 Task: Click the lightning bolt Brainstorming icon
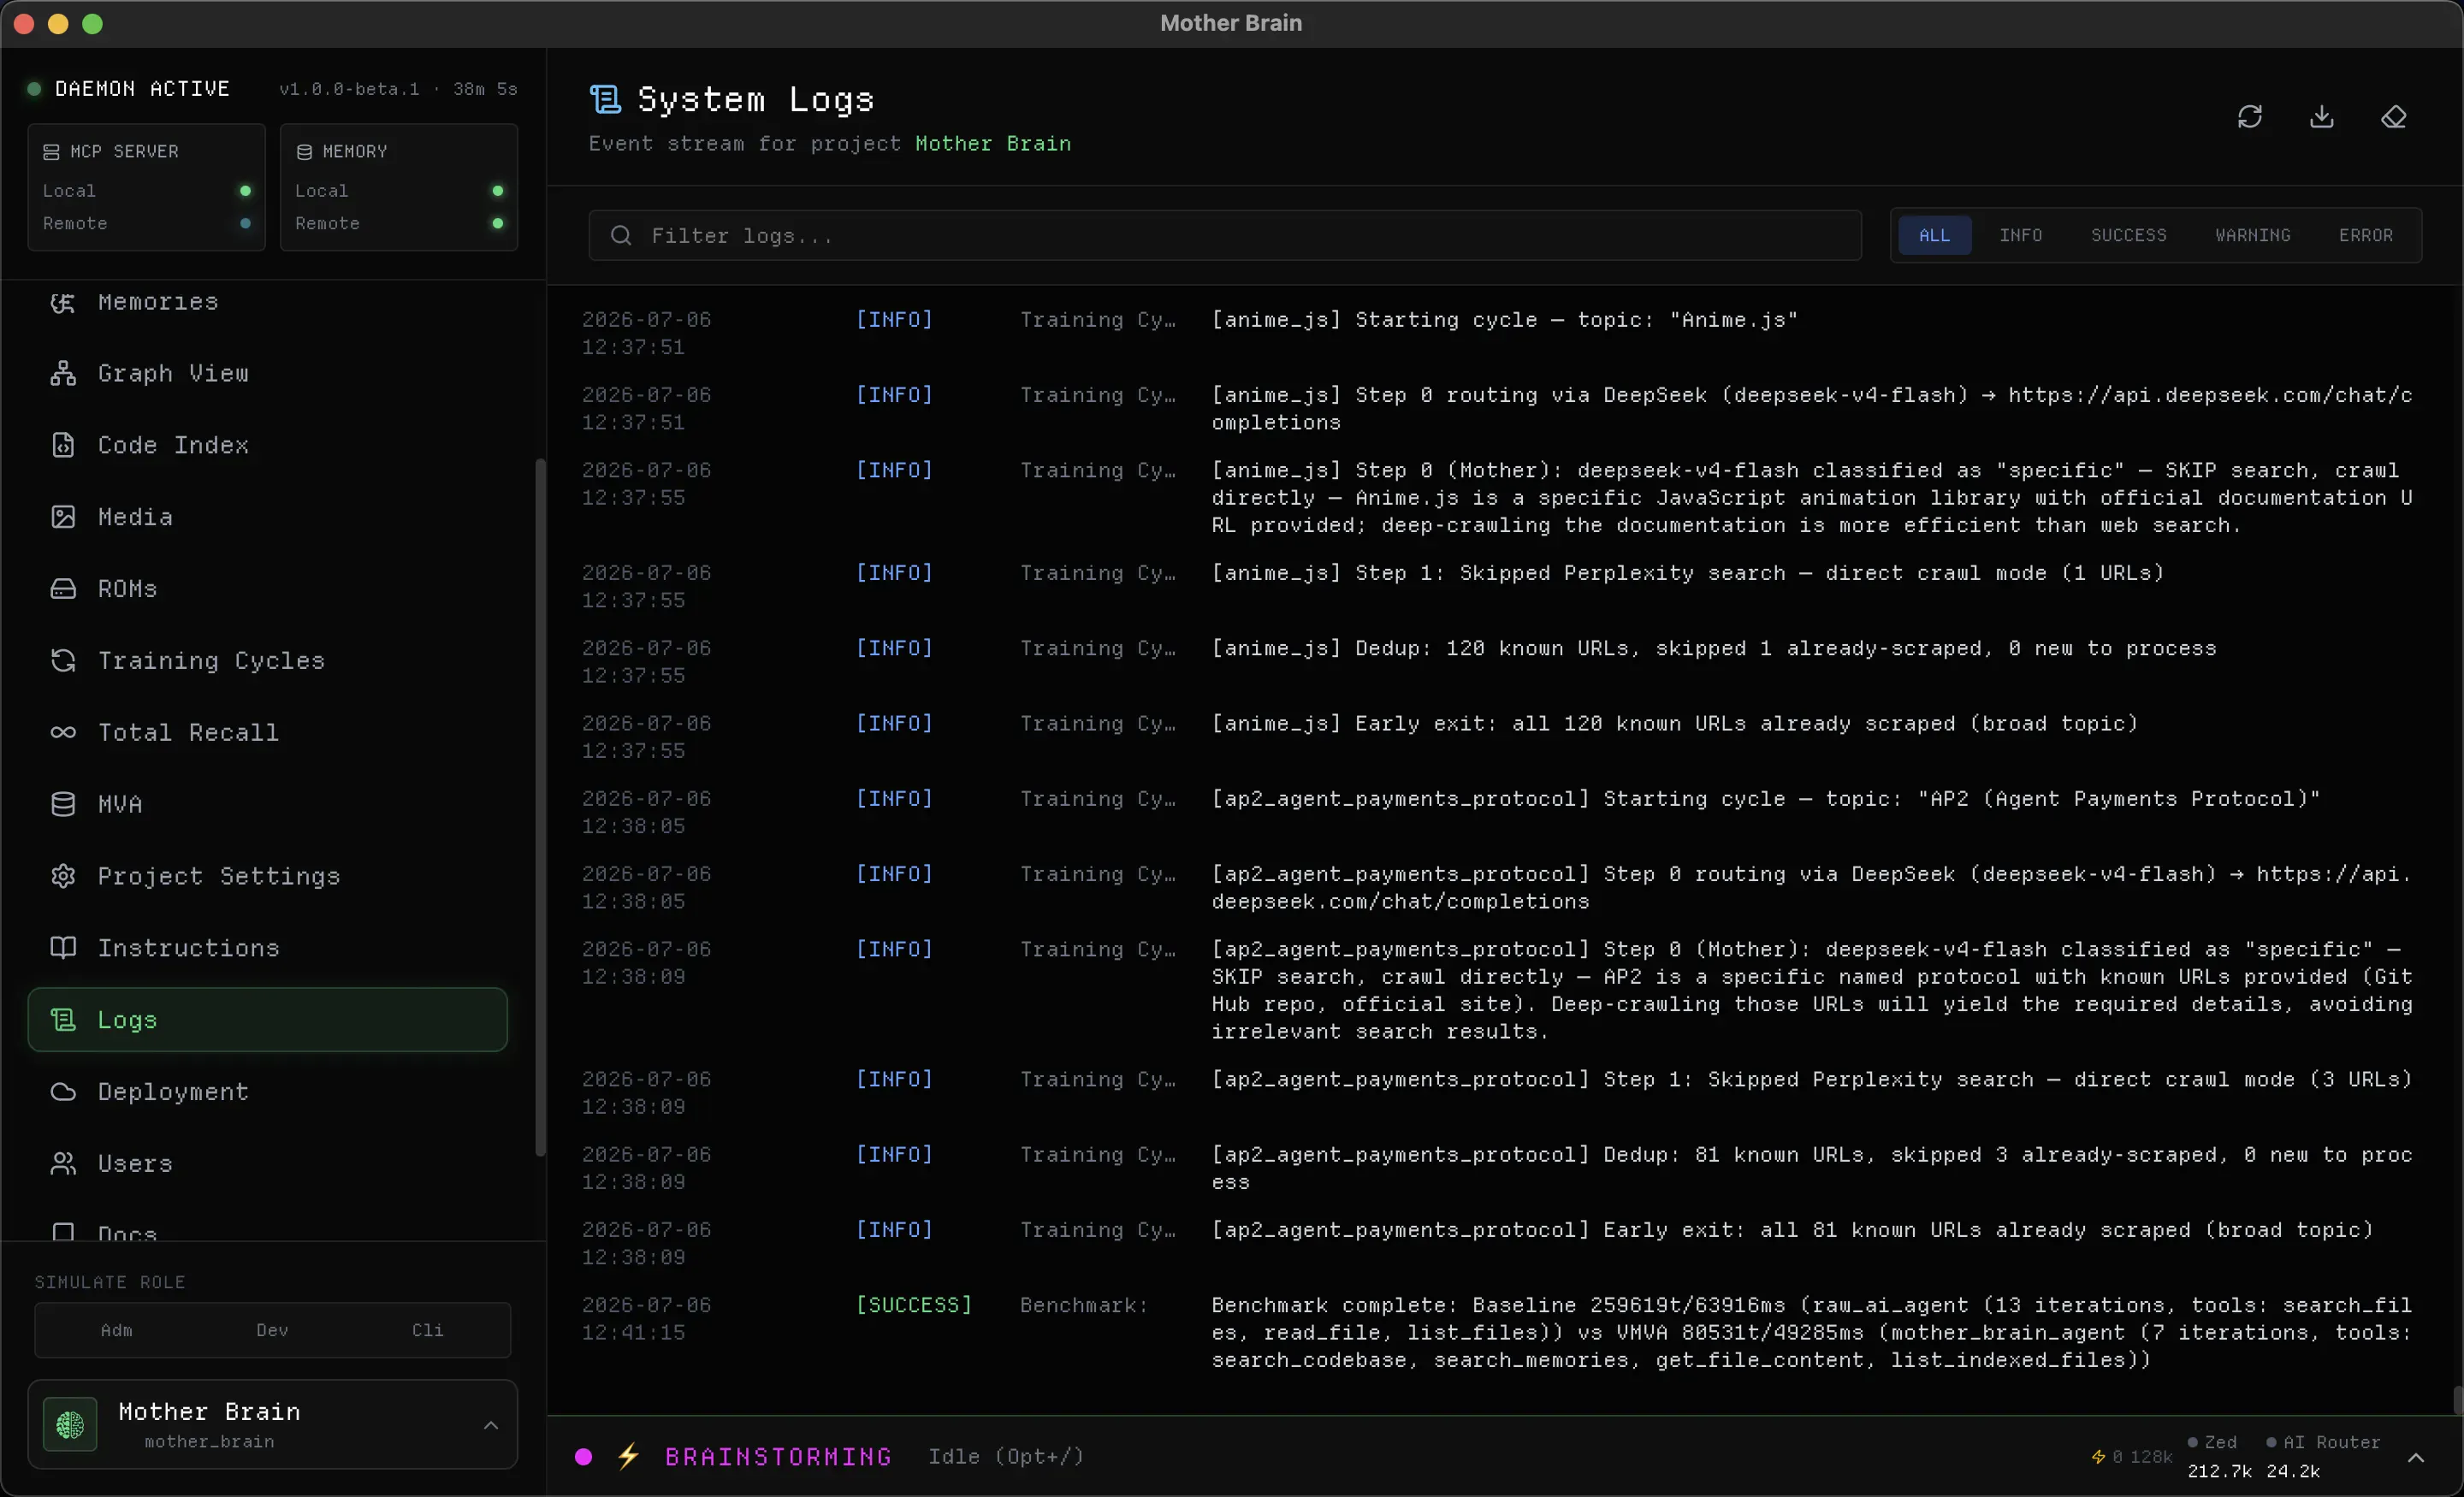coord(628,1456)
